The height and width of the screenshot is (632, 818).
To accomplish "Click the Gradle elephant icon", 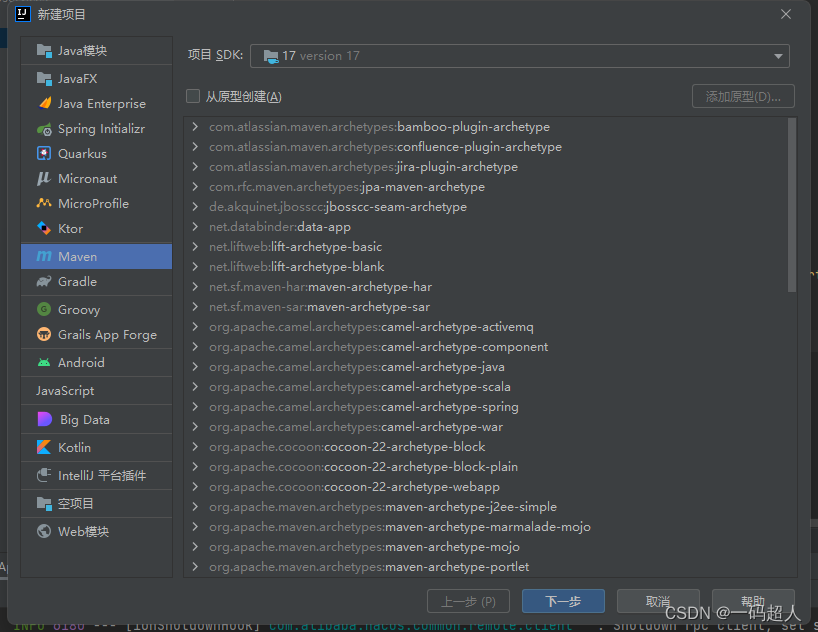I will pyautogui.click(x=44, y=282).
